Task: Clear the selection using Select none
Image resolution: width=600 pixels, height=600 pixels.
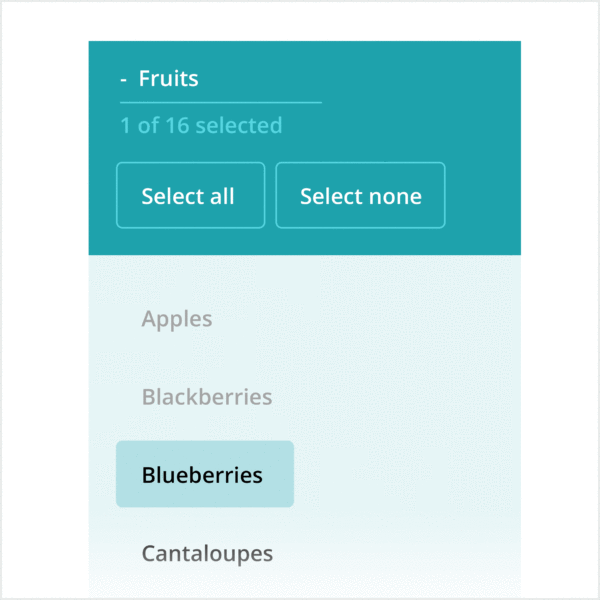Action: click(360, 196)
